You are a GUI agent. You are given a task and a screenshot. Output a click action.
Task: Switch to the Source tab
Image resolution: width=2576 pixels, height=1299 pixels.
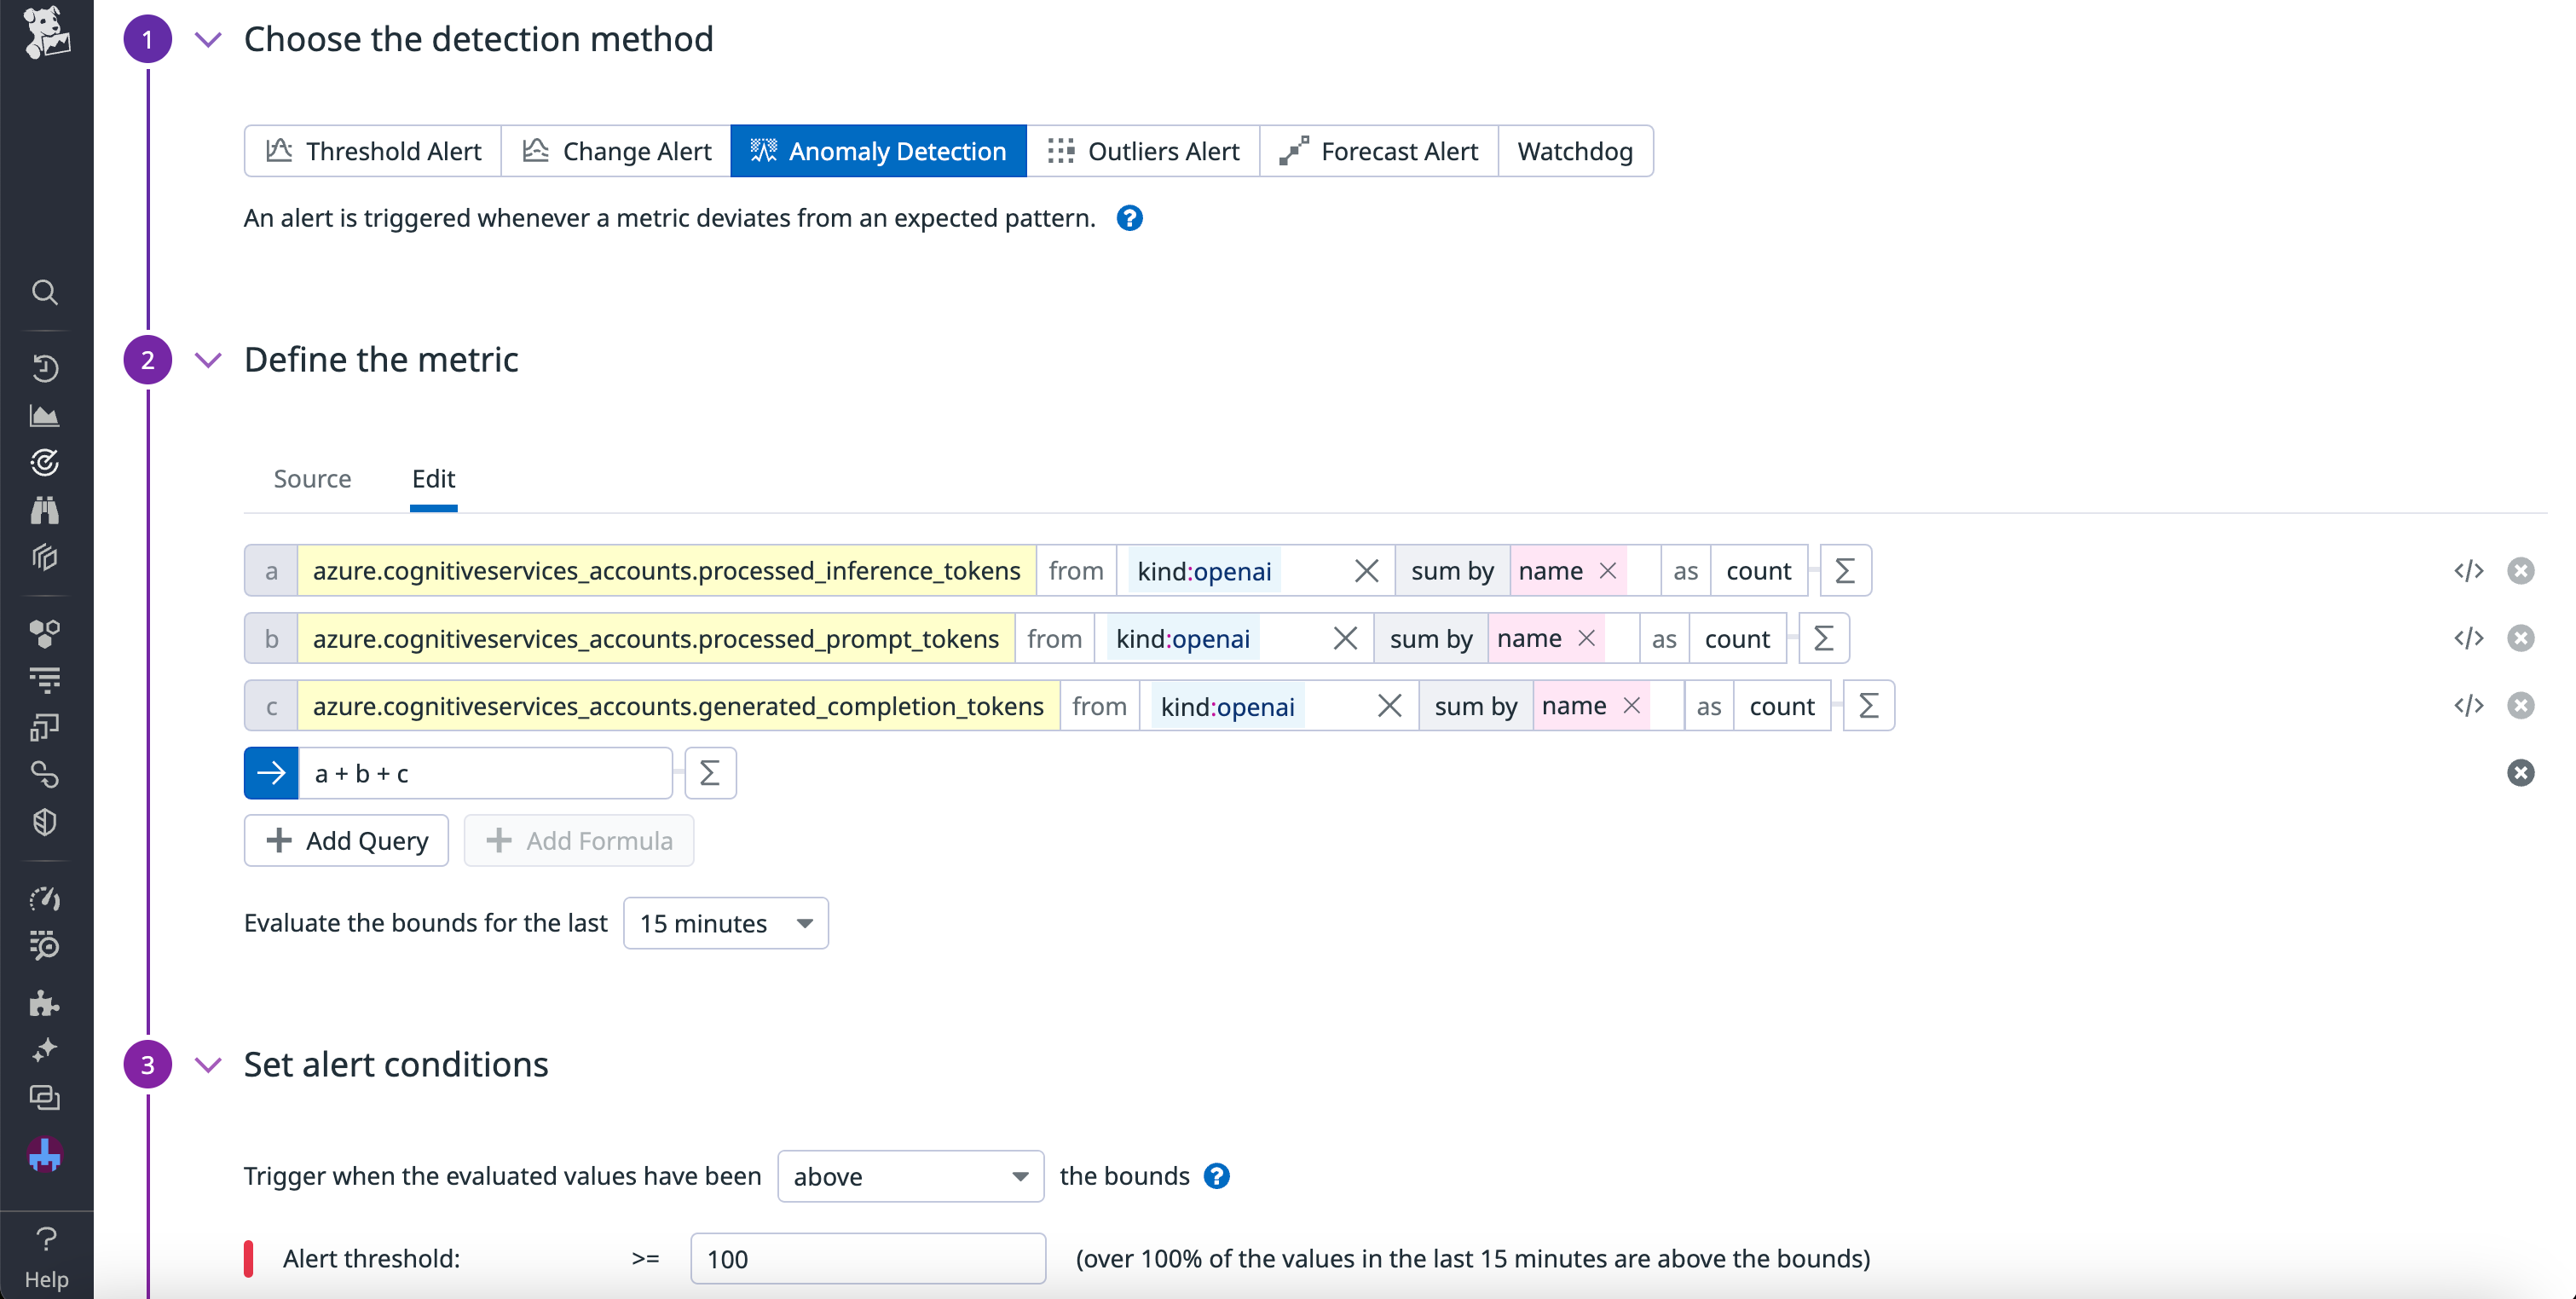pos(312,479)
